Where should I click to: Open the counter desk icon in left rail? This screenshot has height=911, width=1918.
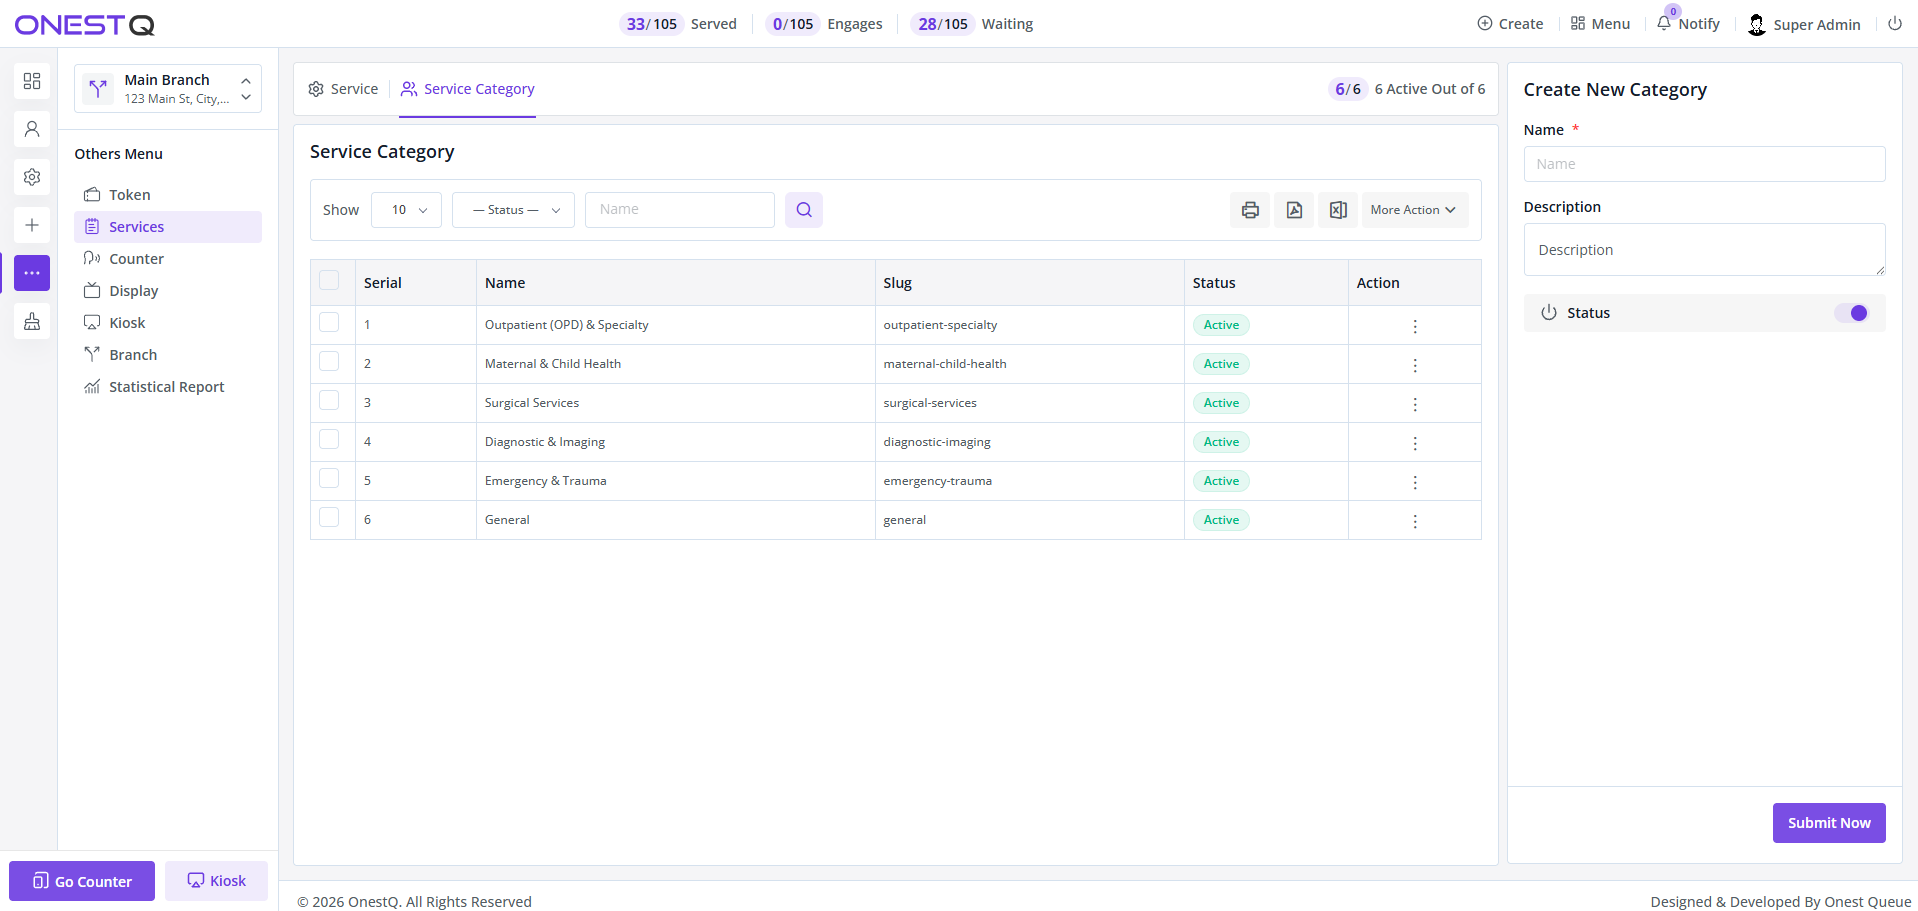[x=32, y=321]
